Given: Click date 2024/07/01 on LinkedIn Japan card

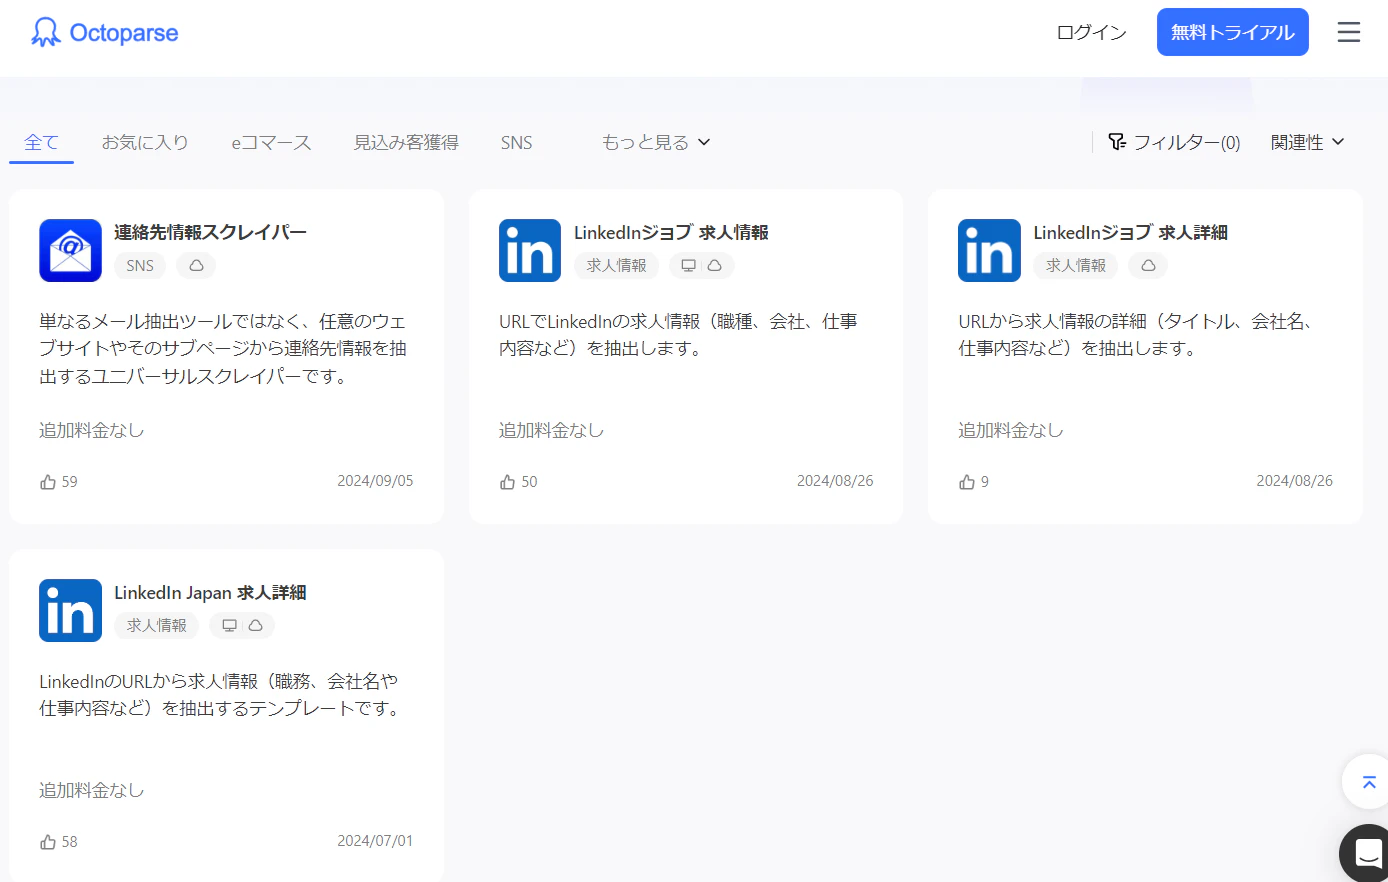Looking at the screenshot, I should [375, 841].
